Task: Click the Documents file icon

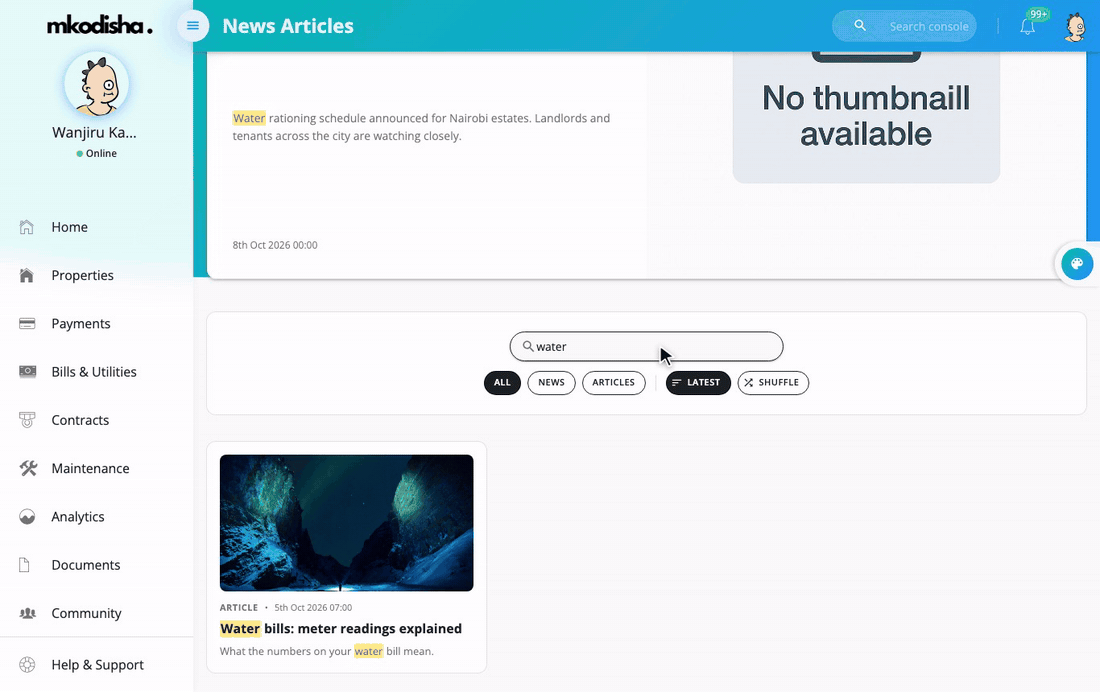Action: pos(25,565)
